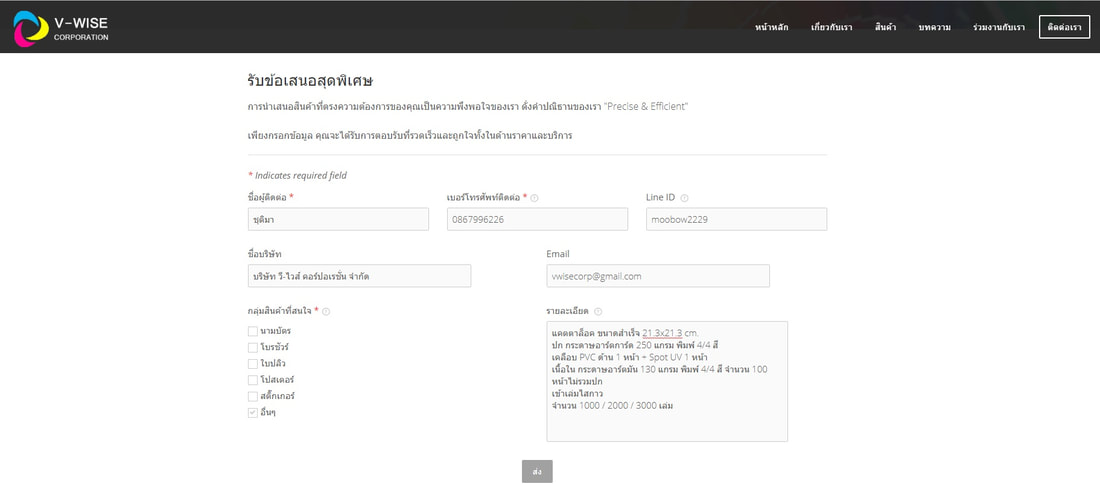Uncheck the อื่นๆ checkbox
The width and height of the screenshot is (1100, 501).
pos(253,413)
